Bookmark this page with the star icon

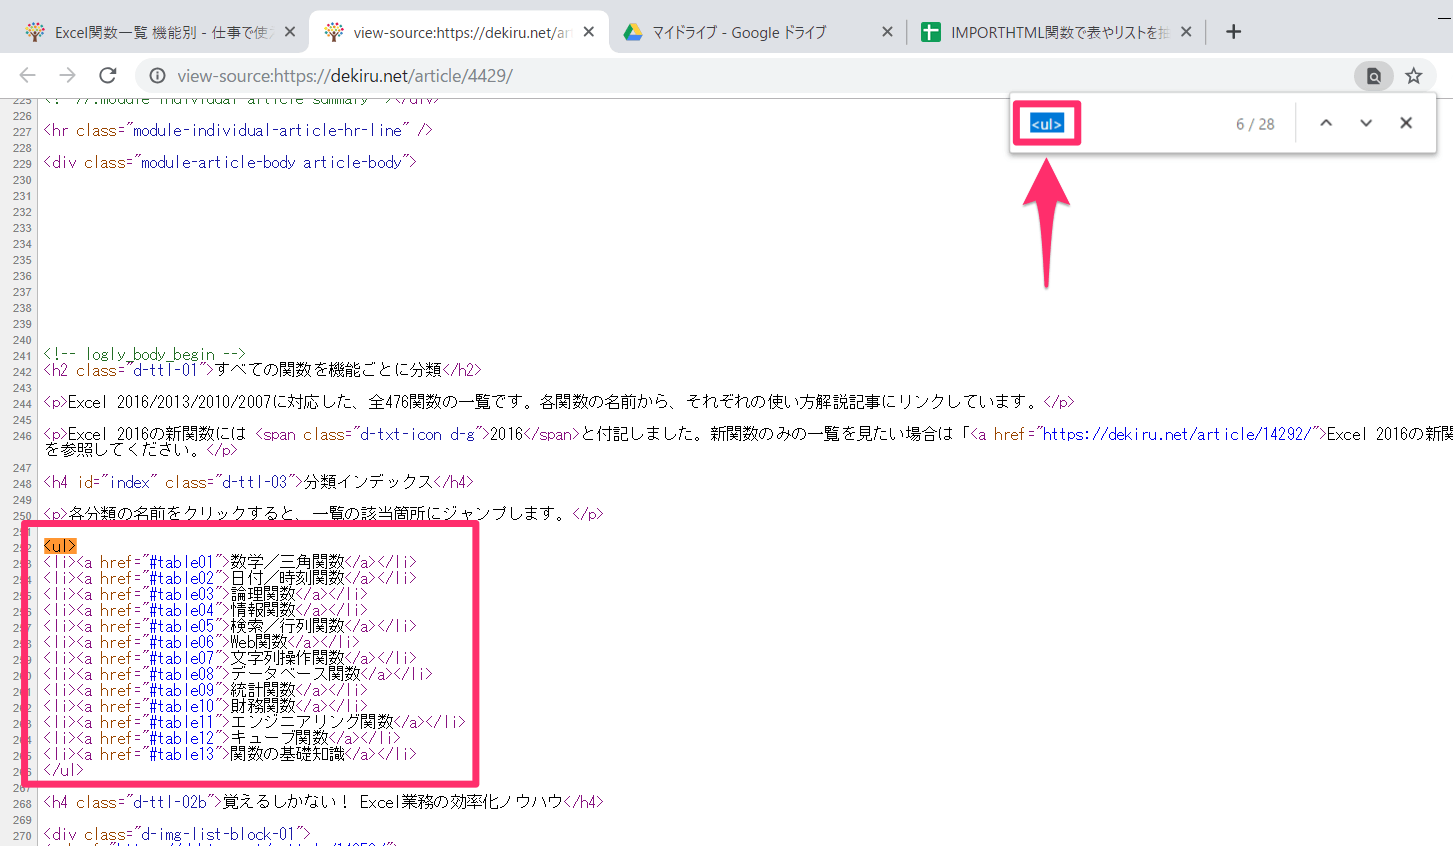click(1414, 76)
